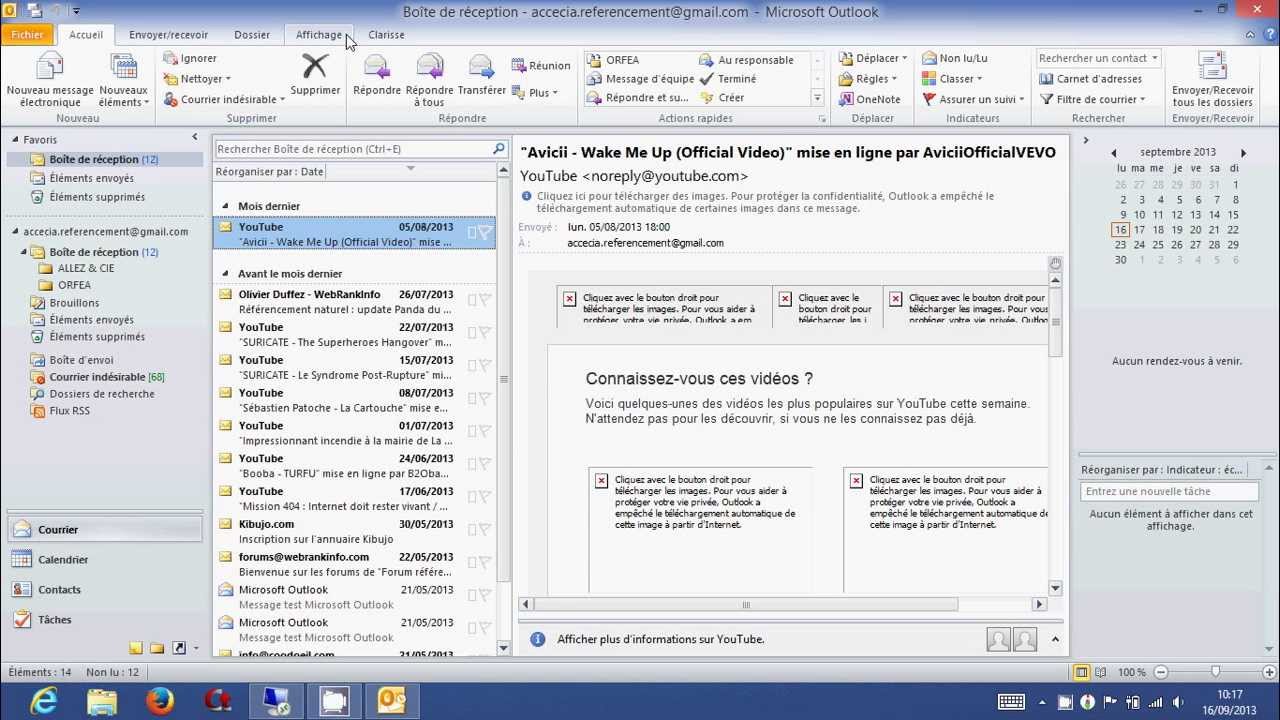Screen dimensions: 1280x720
Task: Click the Réunion meeting icon
Action: tap(519, 66)
